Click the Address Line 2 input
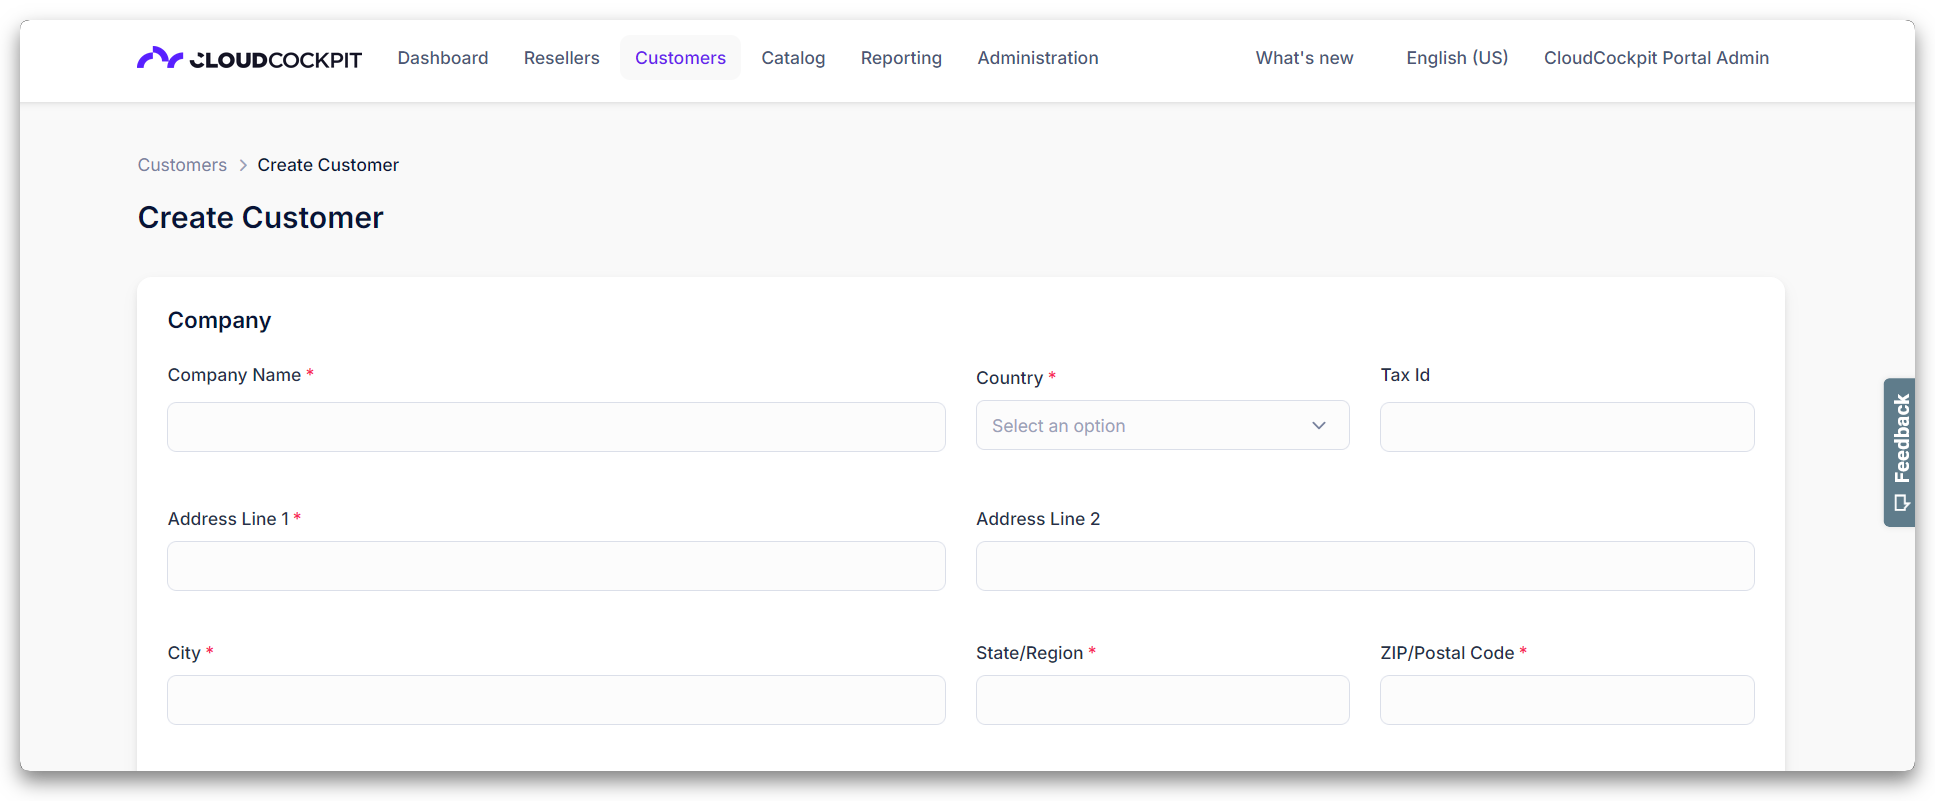The height and width of the screenshot is (801, 1935). [1365, 566]
